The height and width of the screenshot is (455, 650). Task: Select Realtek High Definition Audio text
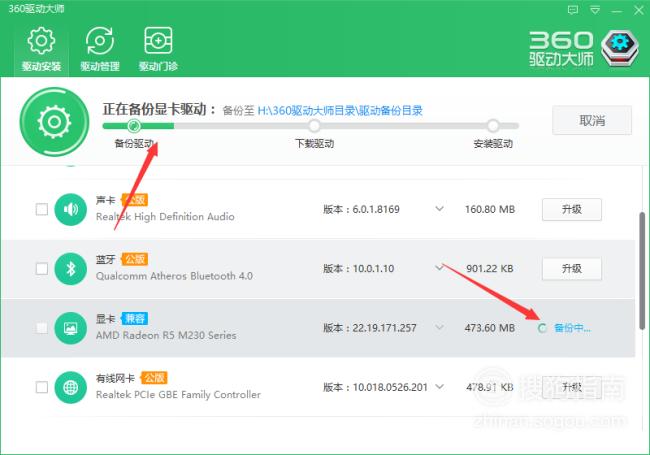(x=165, y=217)
